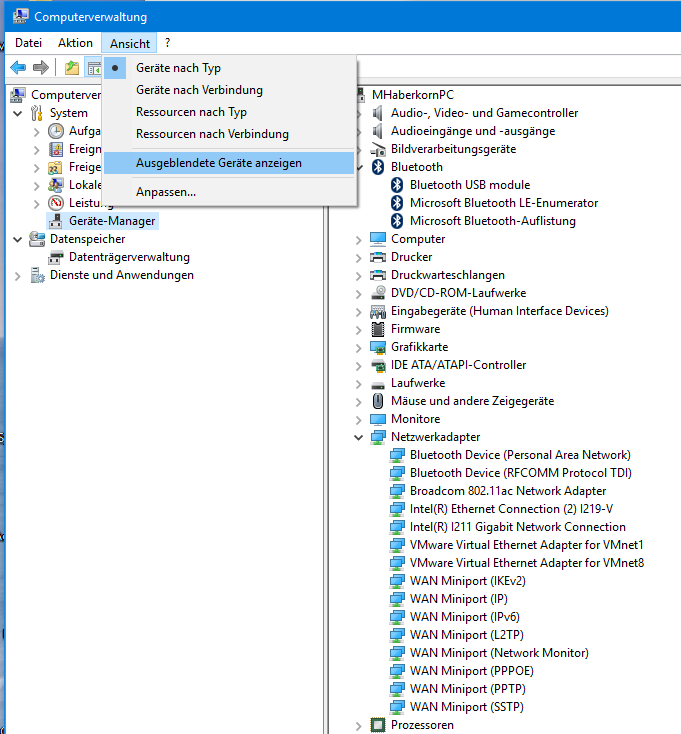Click the Mäuse und andere Zeigegeräte mouse icon

[x=378, y=401]
